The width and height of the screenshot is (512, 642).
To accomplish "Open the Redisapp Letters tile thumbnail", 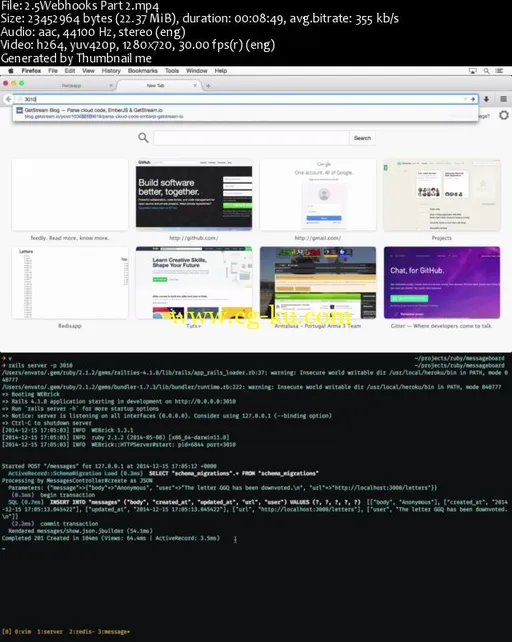I will tap(70, 283).
